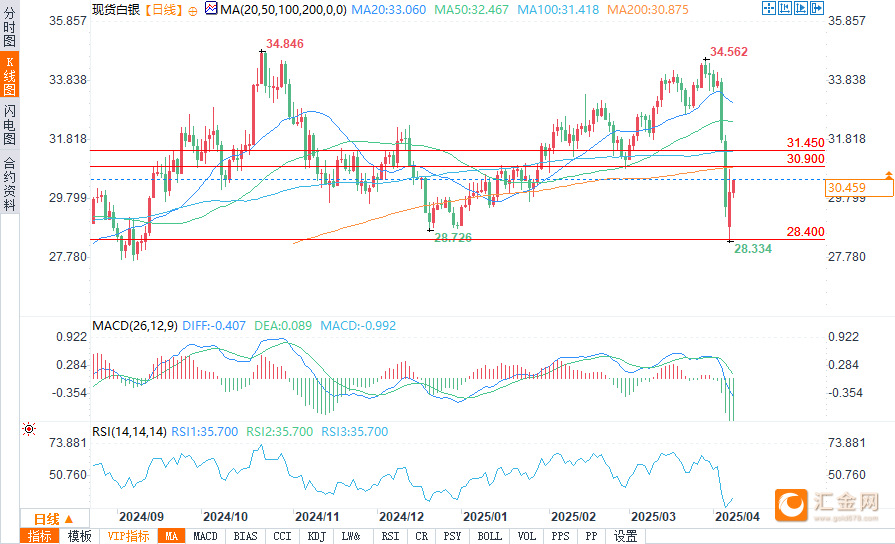Click the scroll-left chart axis icon
Image resolution: width=895 pixels, height=544 pixels.
click(x=785, y=8)
